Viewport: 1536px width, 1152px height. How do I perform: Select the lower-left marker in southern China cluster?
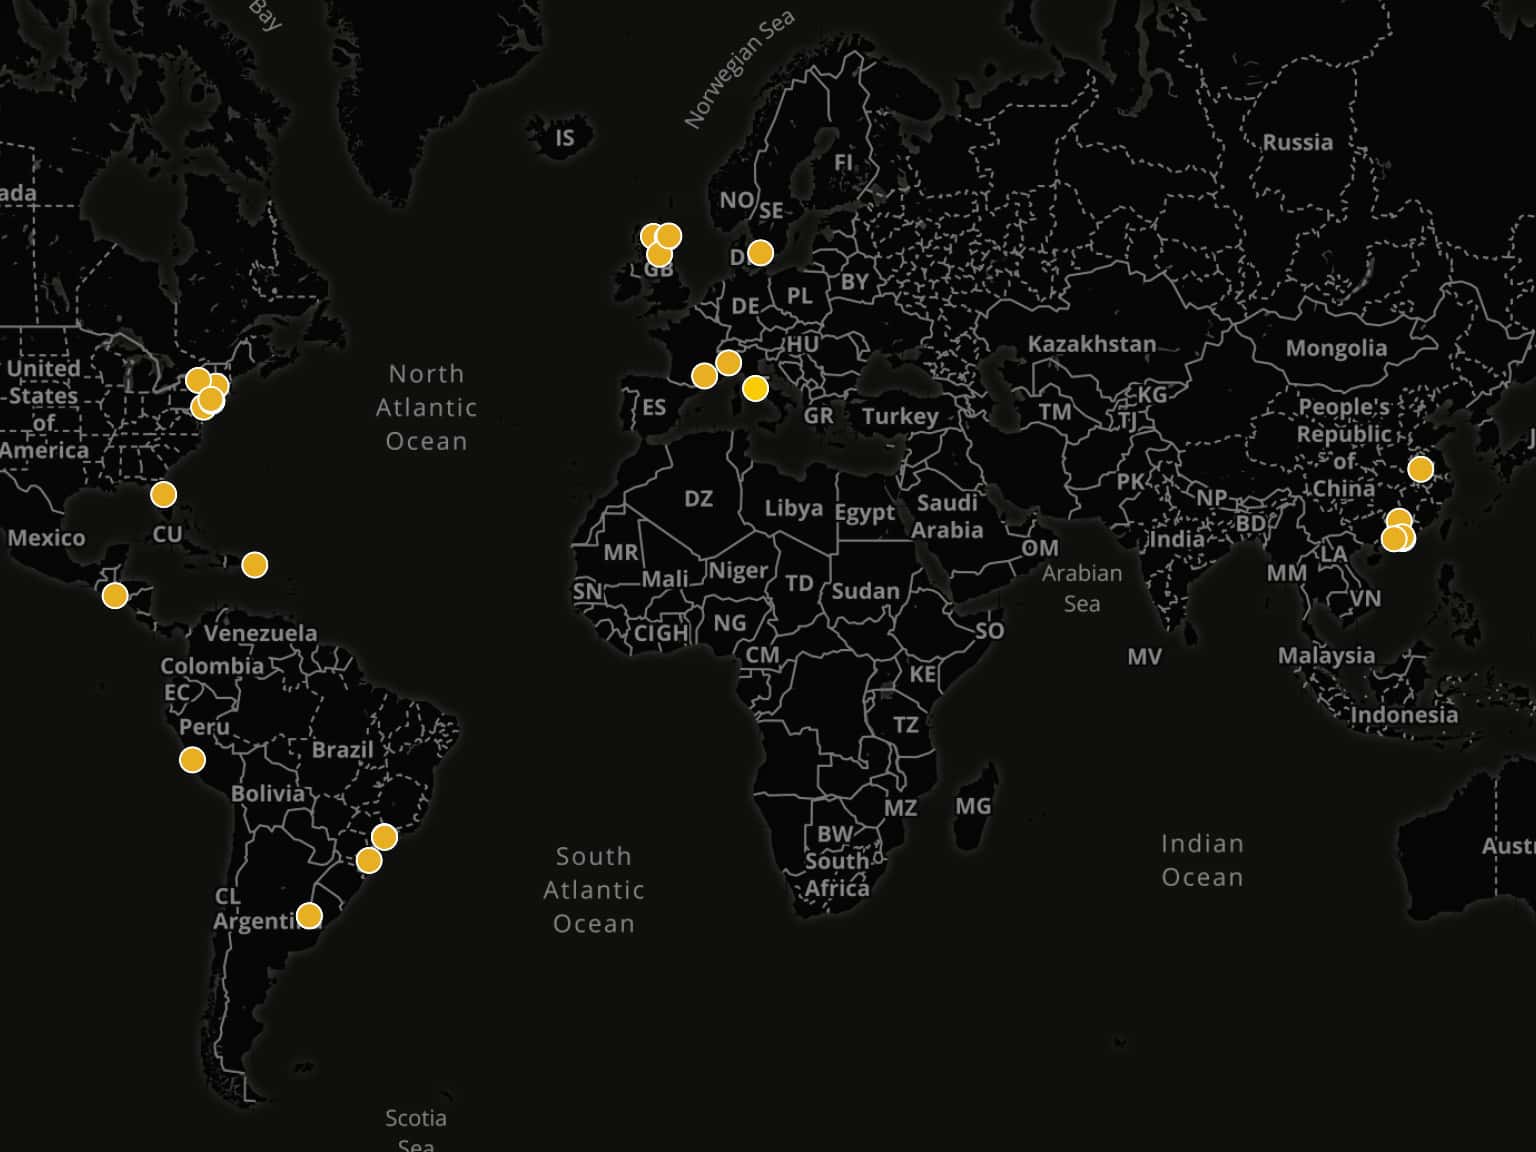(1391, 540)
